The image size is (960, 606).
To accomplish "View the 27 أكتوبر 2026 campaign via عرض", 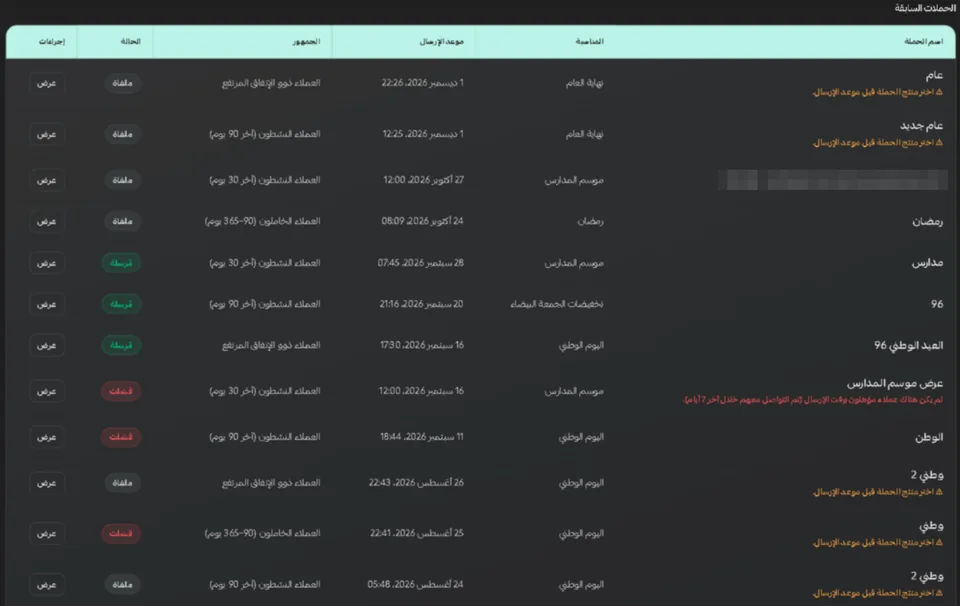I will point(47,180).
